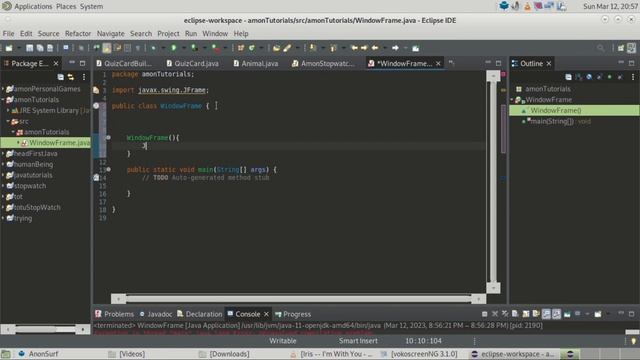Screen dimensions: 640x360
Task: Click vokoscreenNG taskbar entry
Action: click(419, 354)
